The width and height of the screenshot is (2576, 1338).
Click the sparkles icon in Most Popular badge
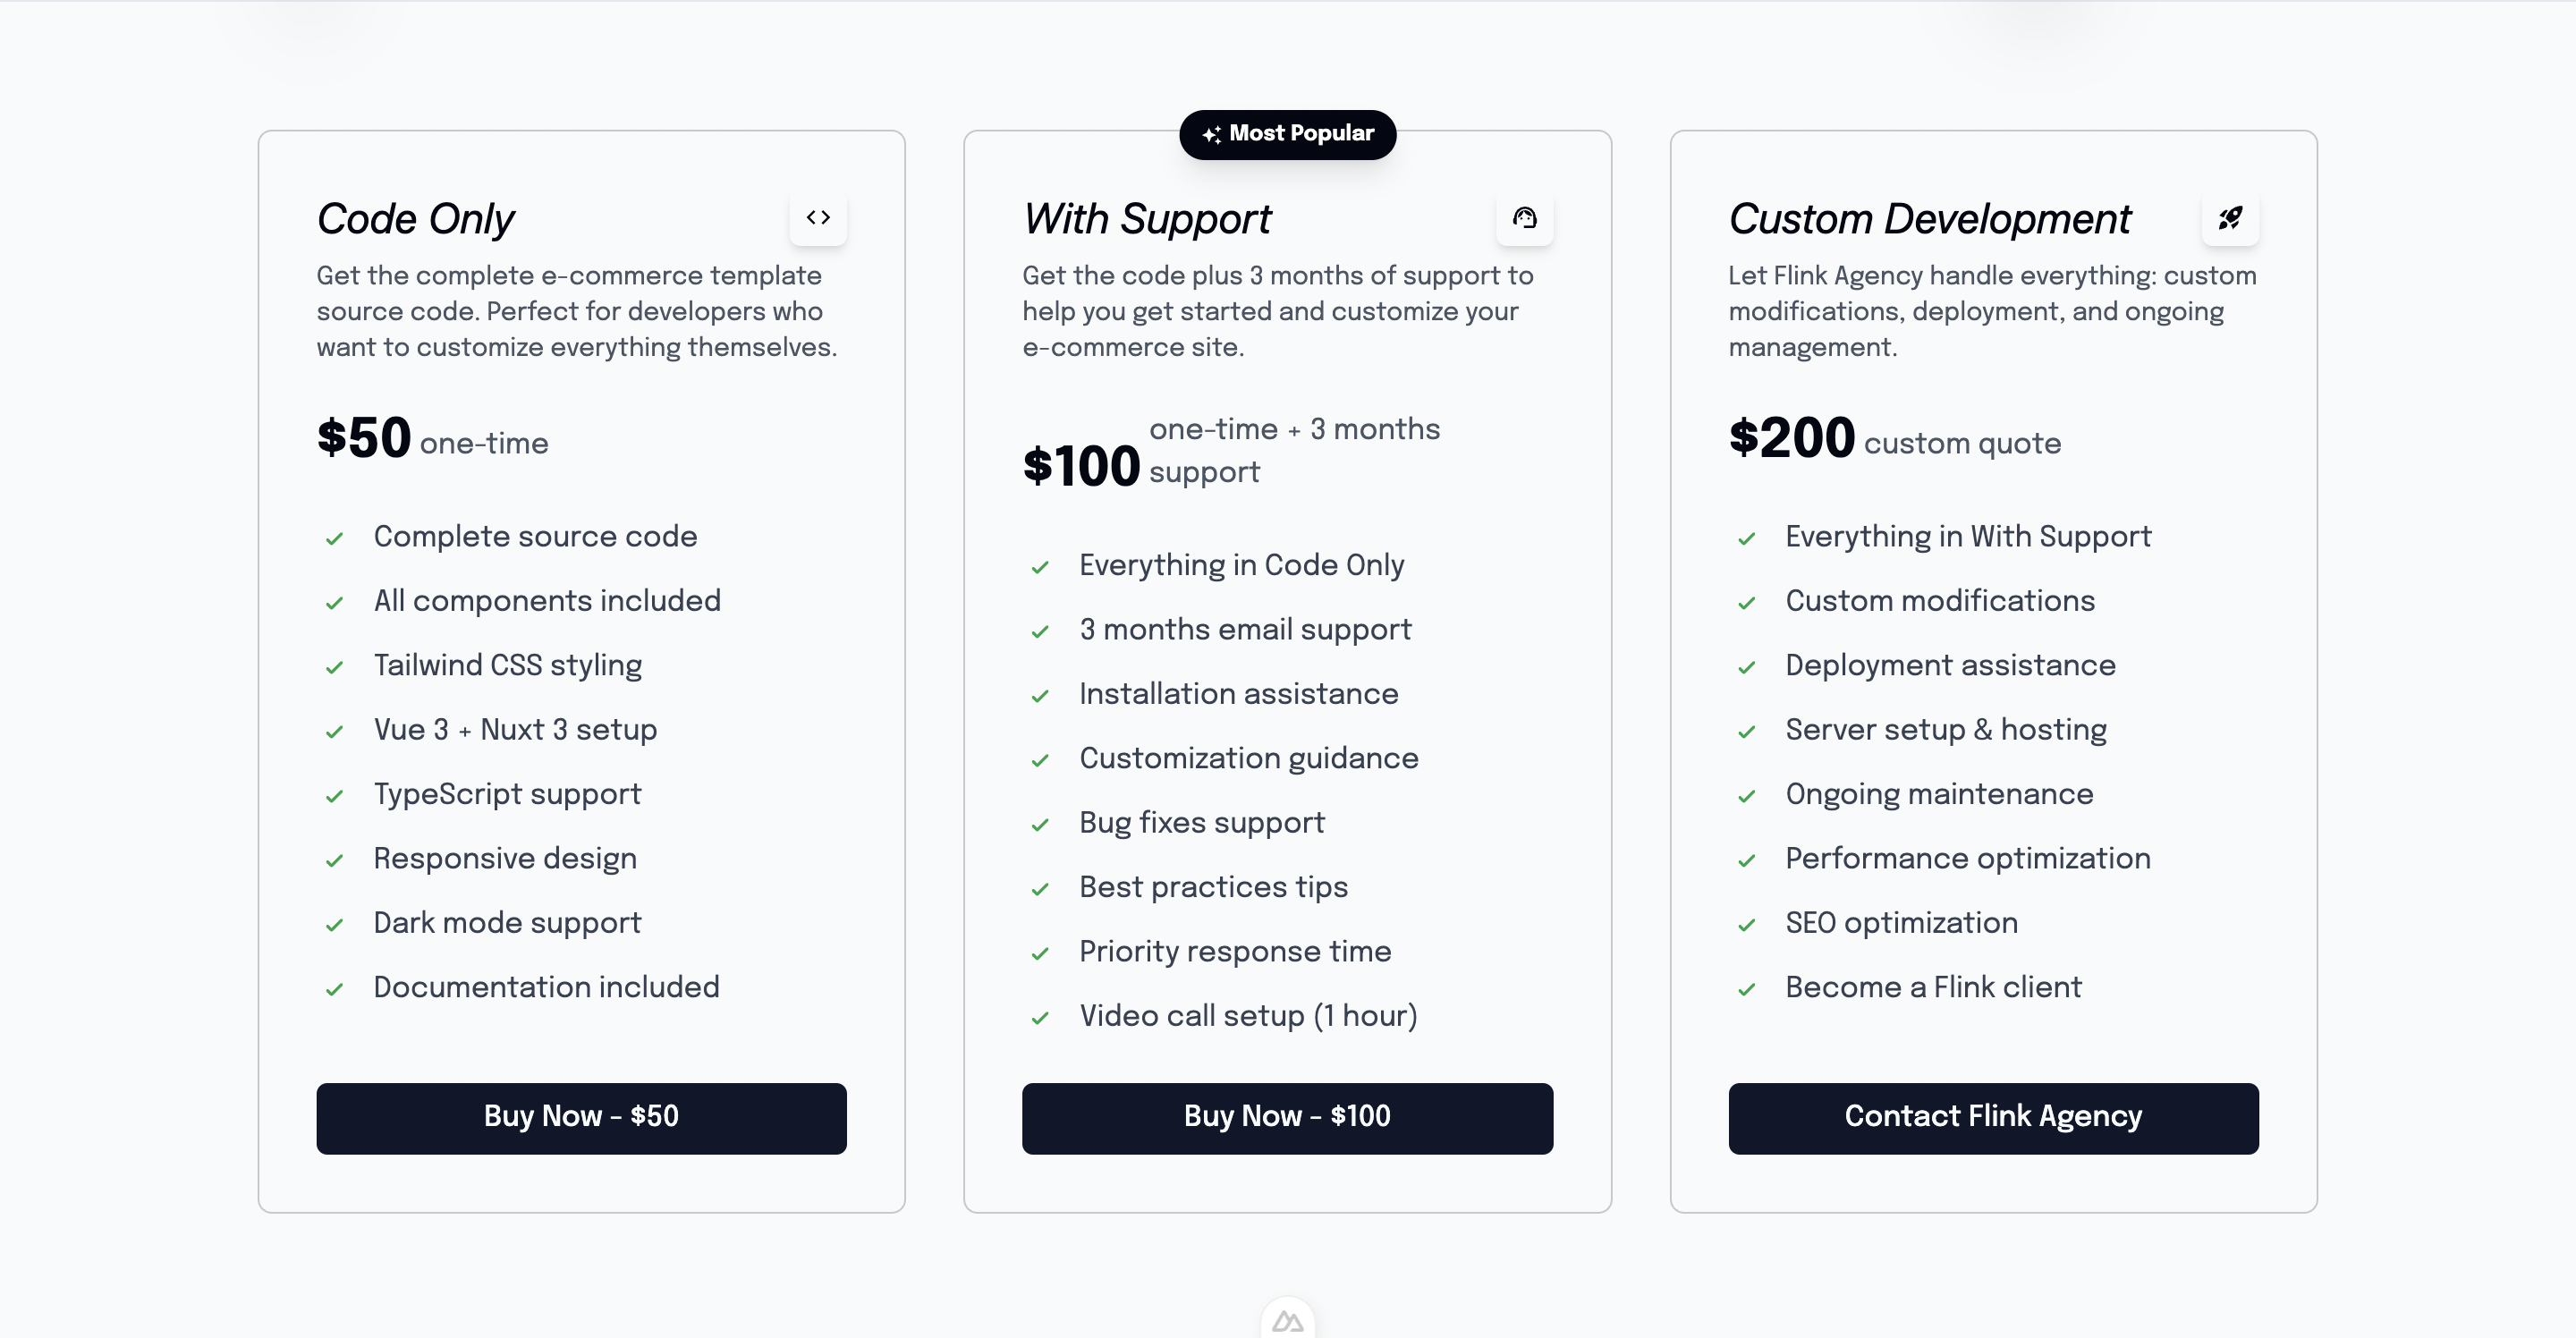tap(1213, 134)
